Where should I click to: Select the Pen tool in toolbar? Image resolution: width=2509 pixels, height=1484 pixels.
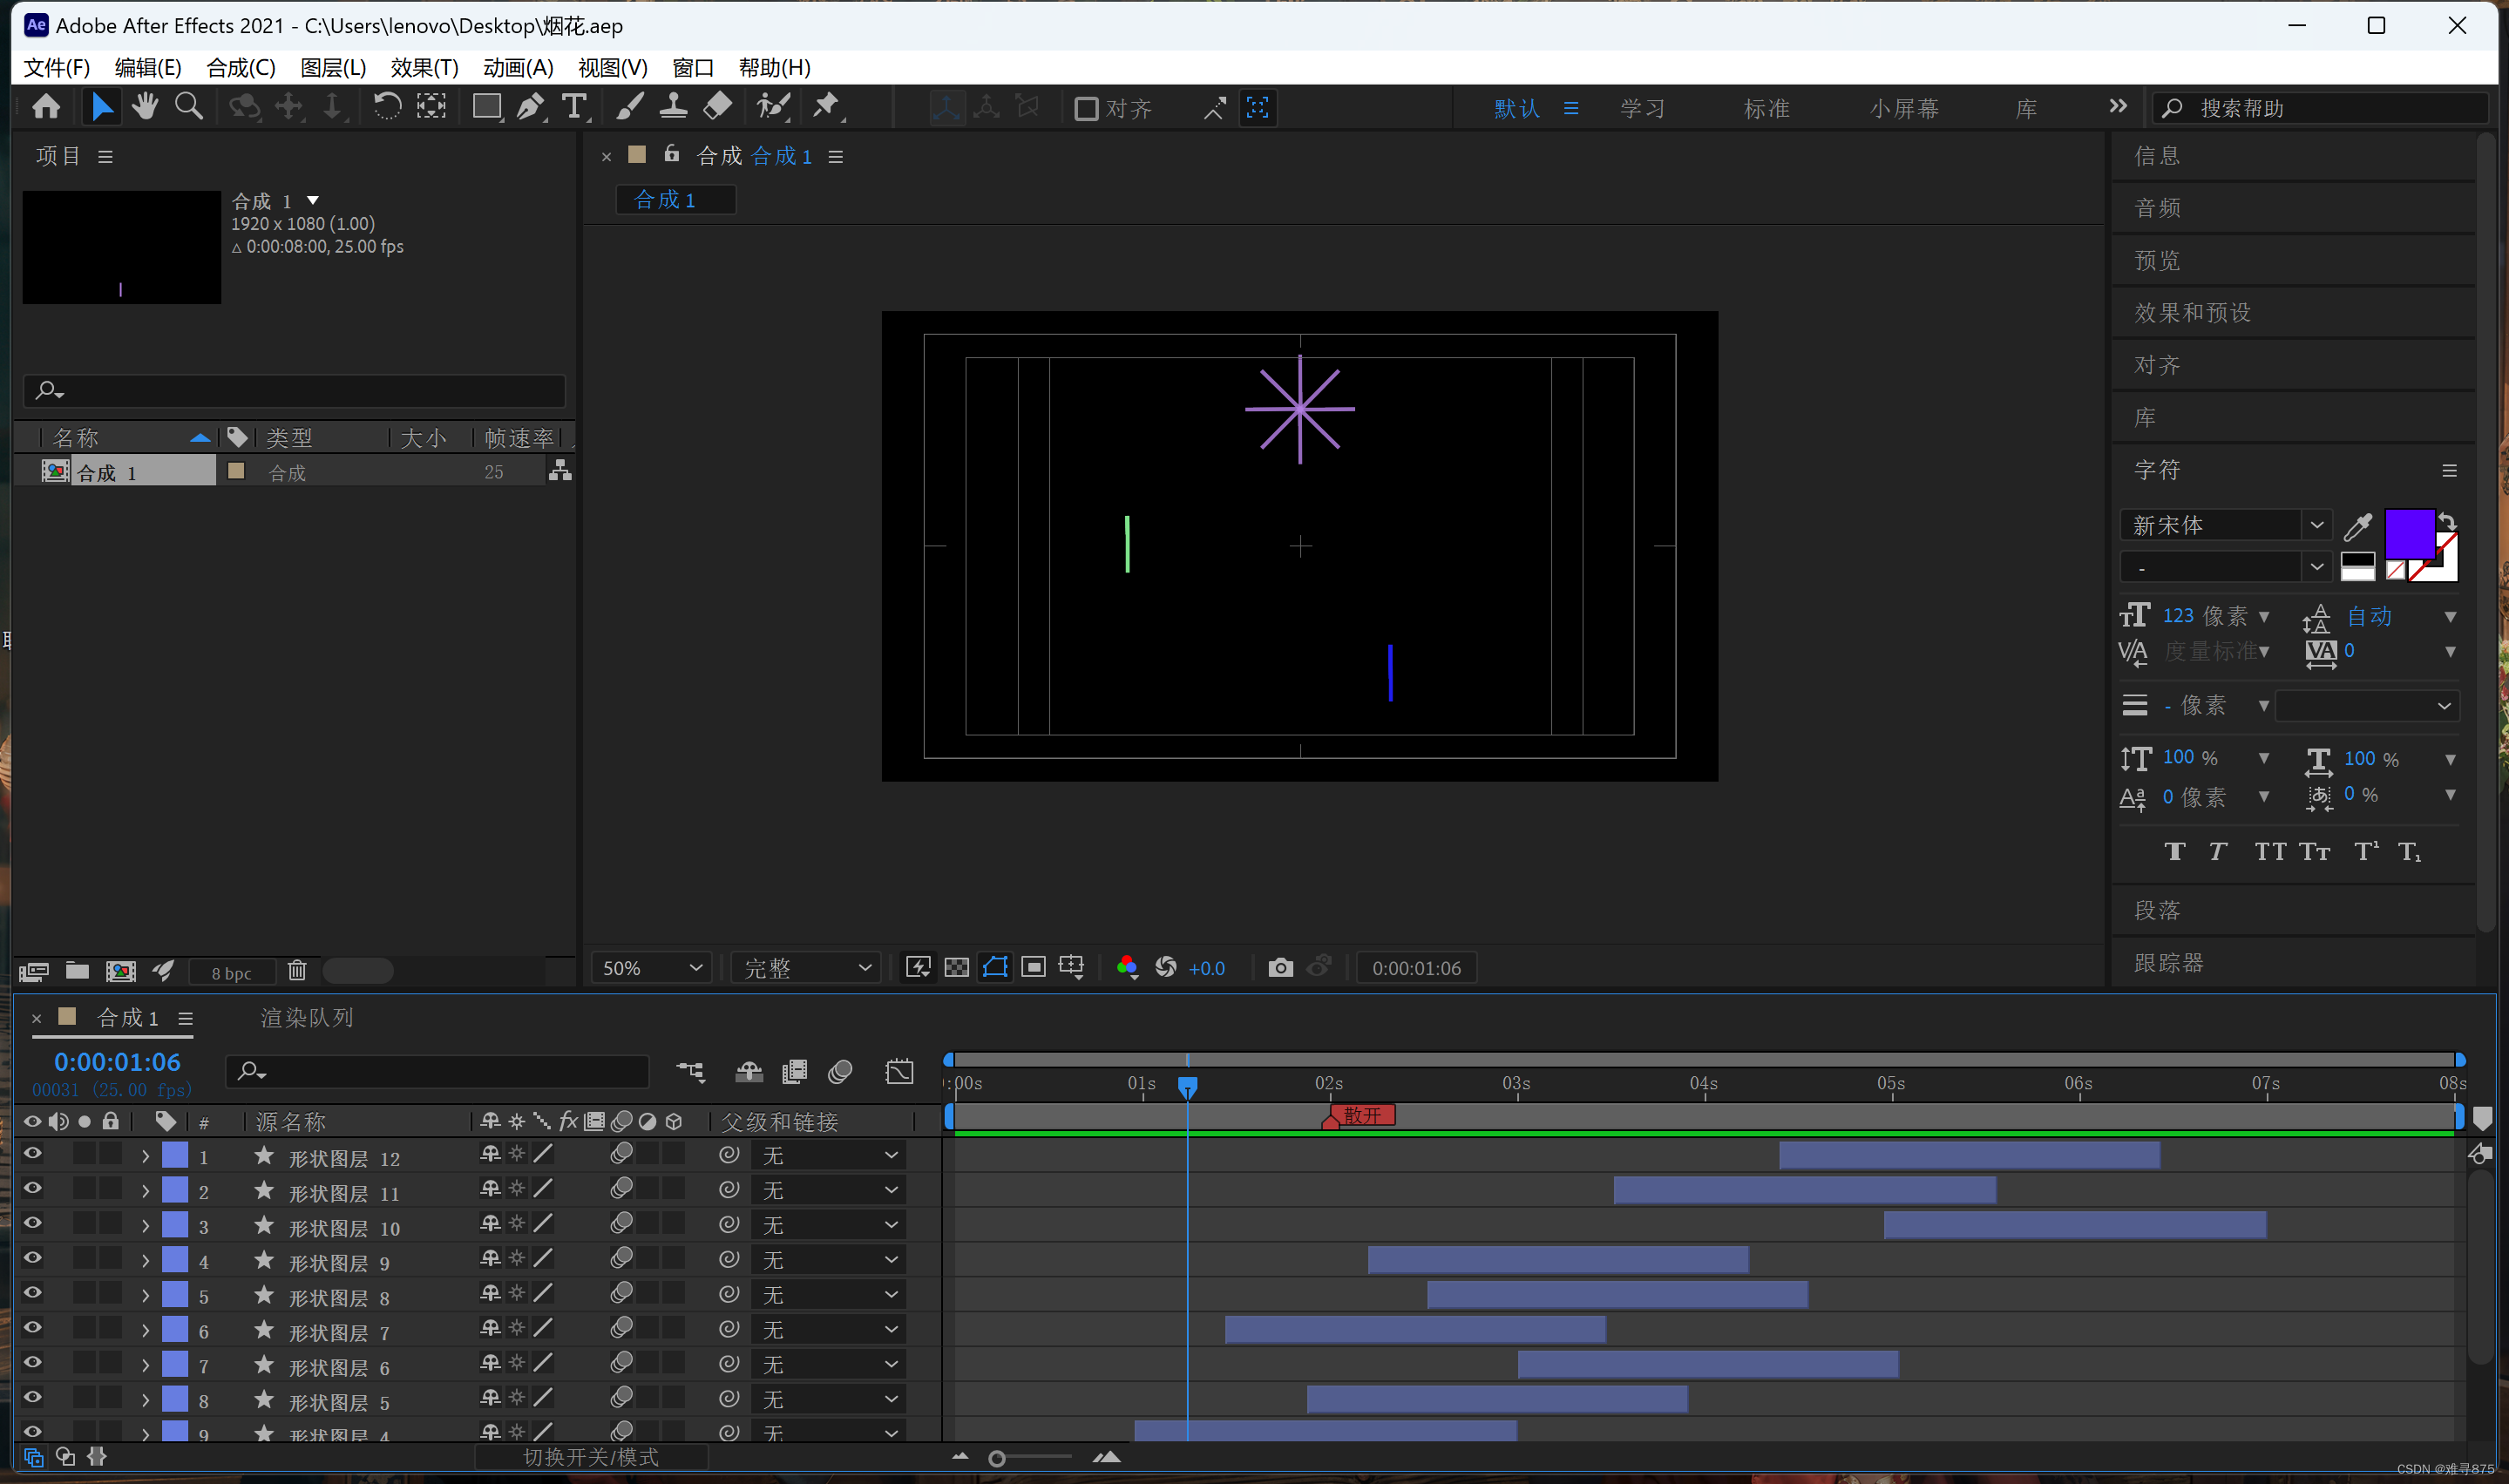click(530, 107)
